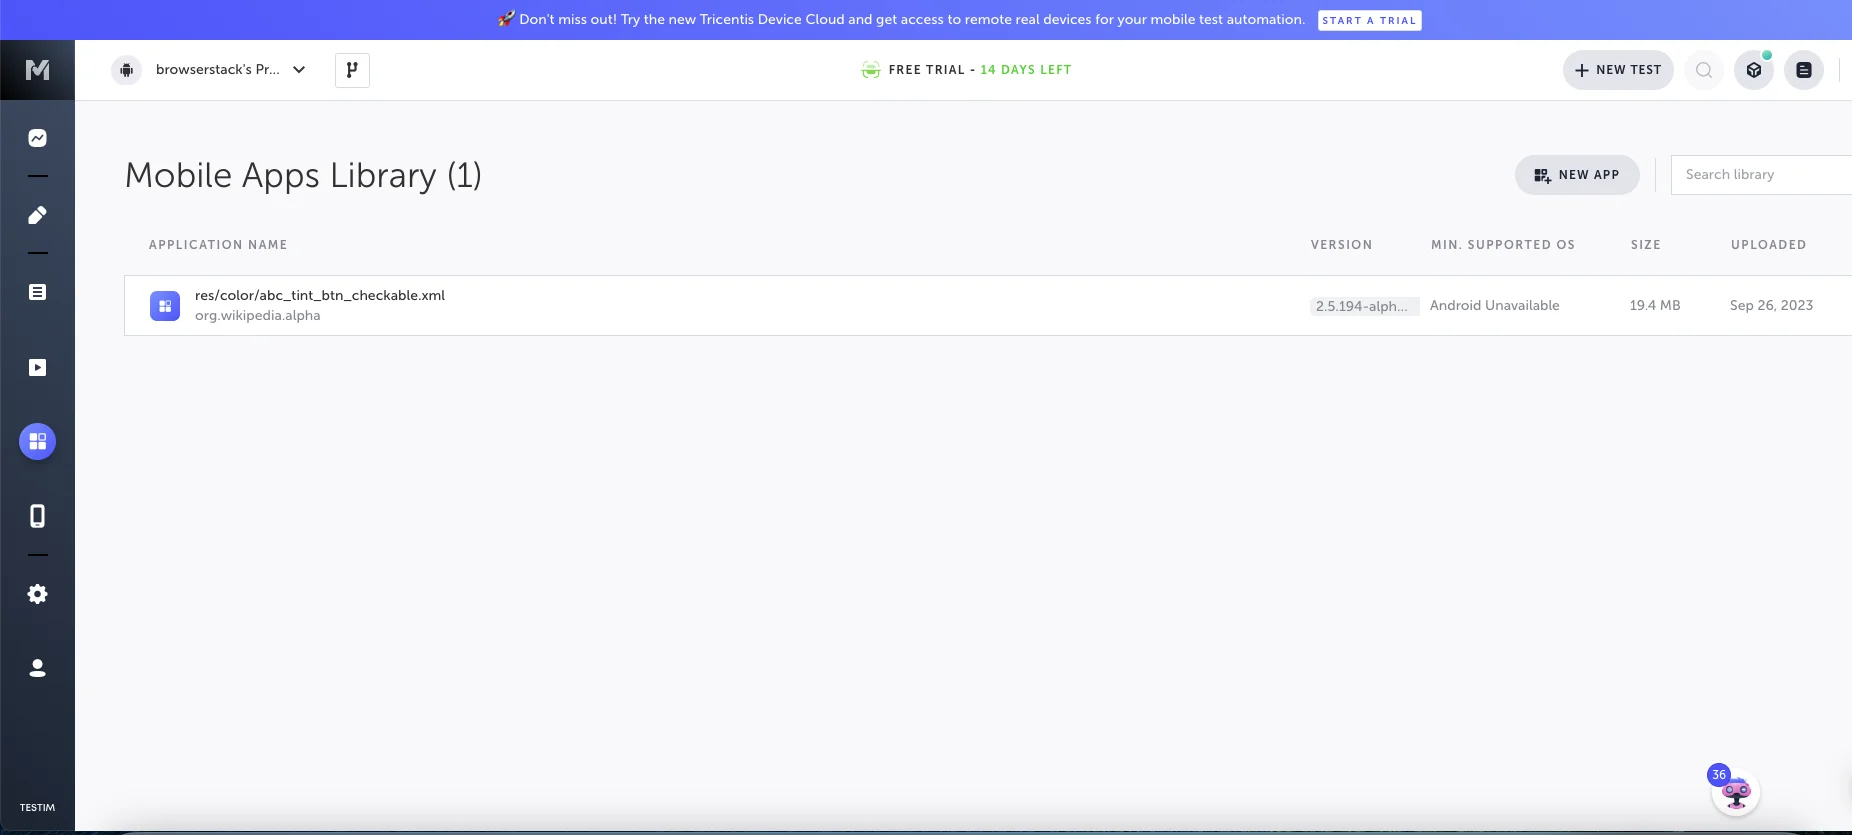Screen dimensions: 1852x835
Task: Click the search magnifier icon in header
Action: 1704,70
